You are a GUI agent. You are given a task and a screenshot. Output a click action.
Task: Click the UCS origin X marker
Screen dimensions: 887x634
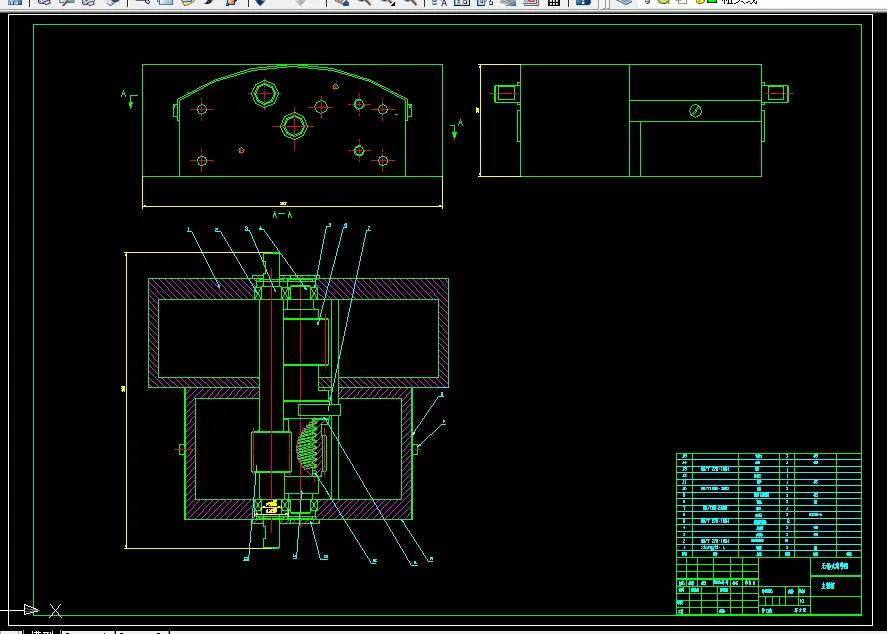(x=55, y=610)
